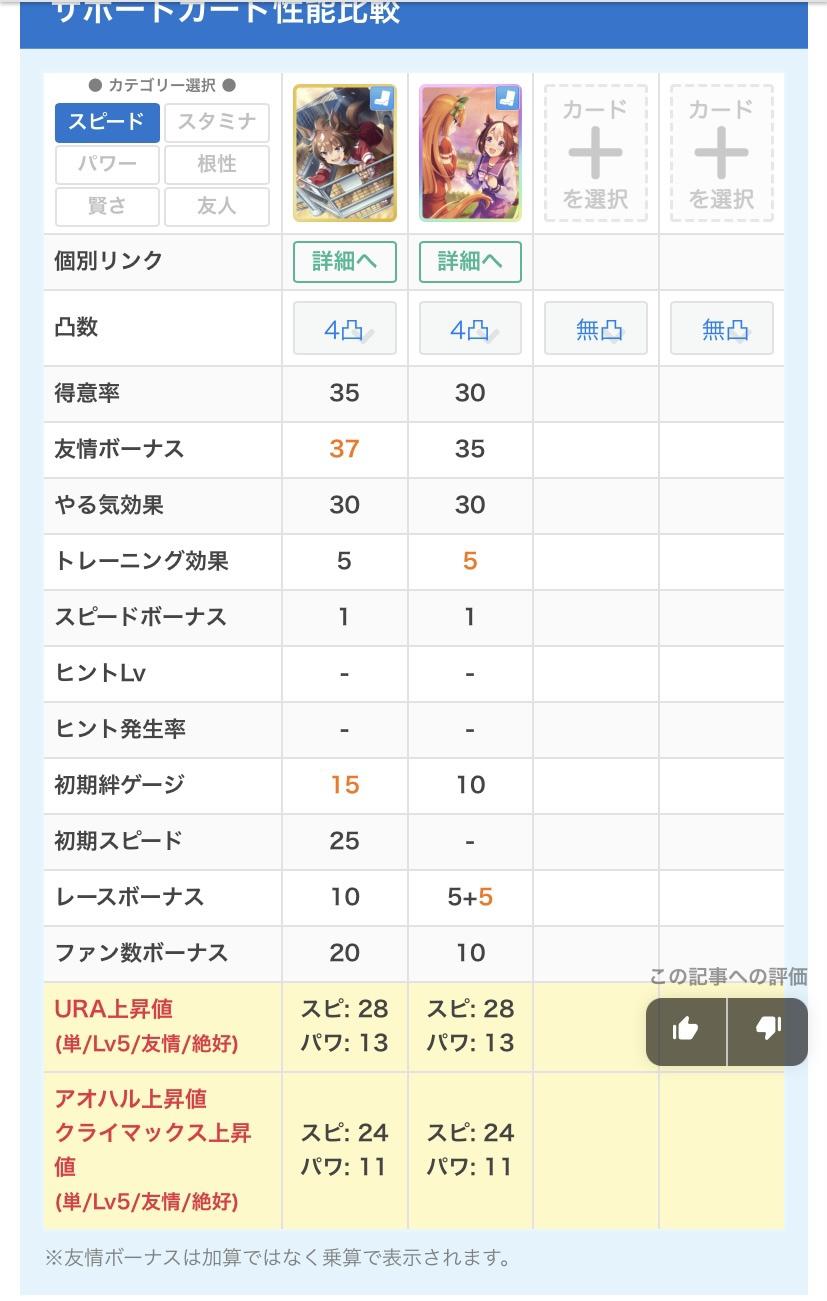Click the speed type badge on second card

tap(508, 98)
